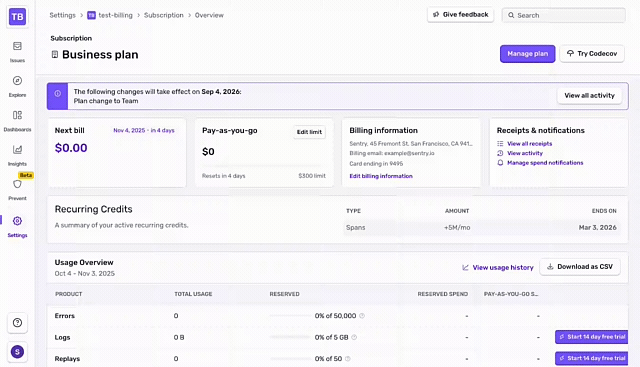Click the bell icon by Manage spend notifications

[x=500, y=162]
